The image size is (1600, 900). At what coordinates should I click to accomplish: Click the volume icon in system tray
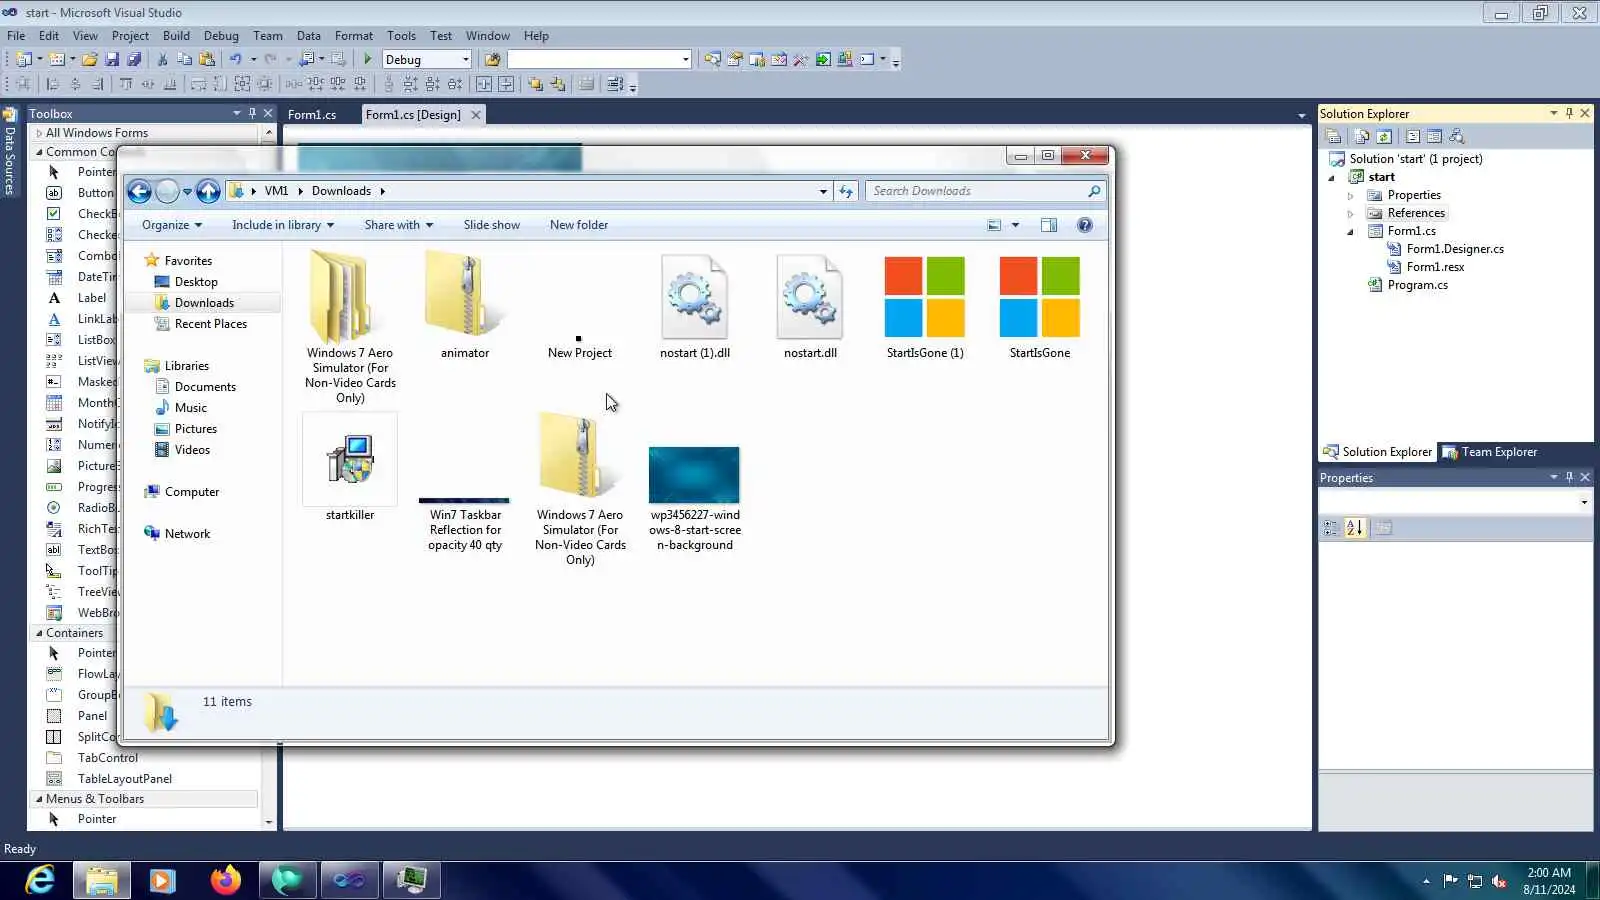[1499, 881]
